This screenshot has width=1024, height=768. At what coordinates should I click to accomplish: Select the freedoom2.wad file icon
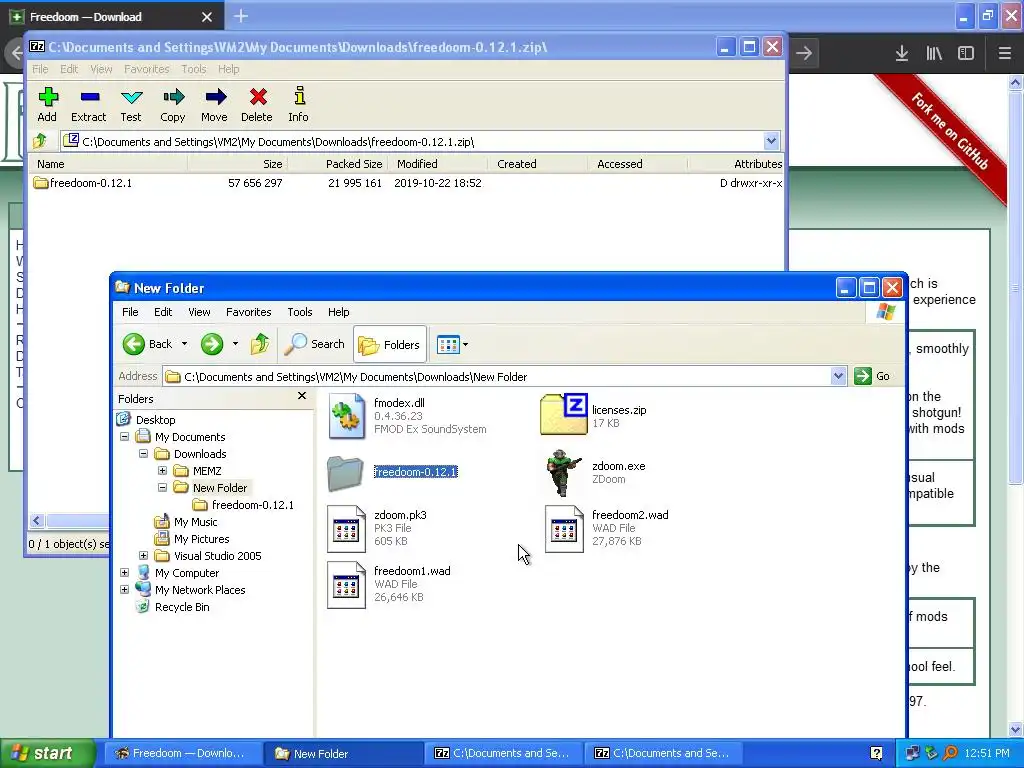[x=564, y=528]
